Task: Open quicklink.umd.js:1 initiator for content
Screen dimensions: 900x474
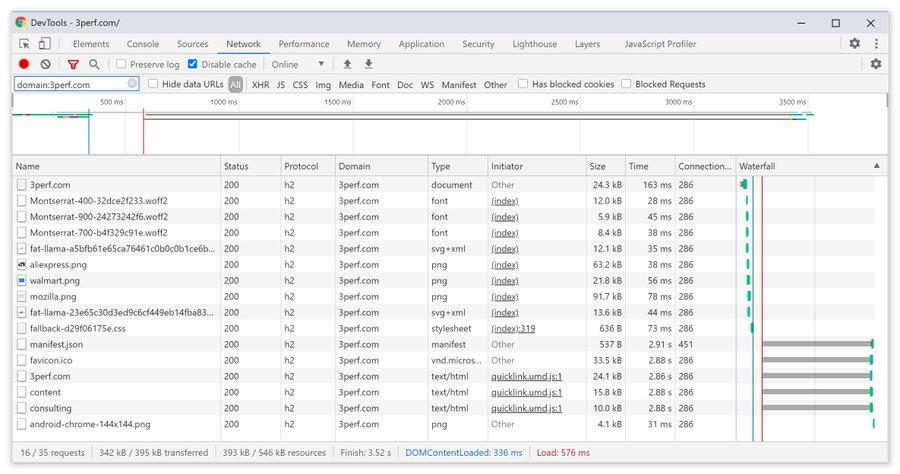Action: (526, 392)
